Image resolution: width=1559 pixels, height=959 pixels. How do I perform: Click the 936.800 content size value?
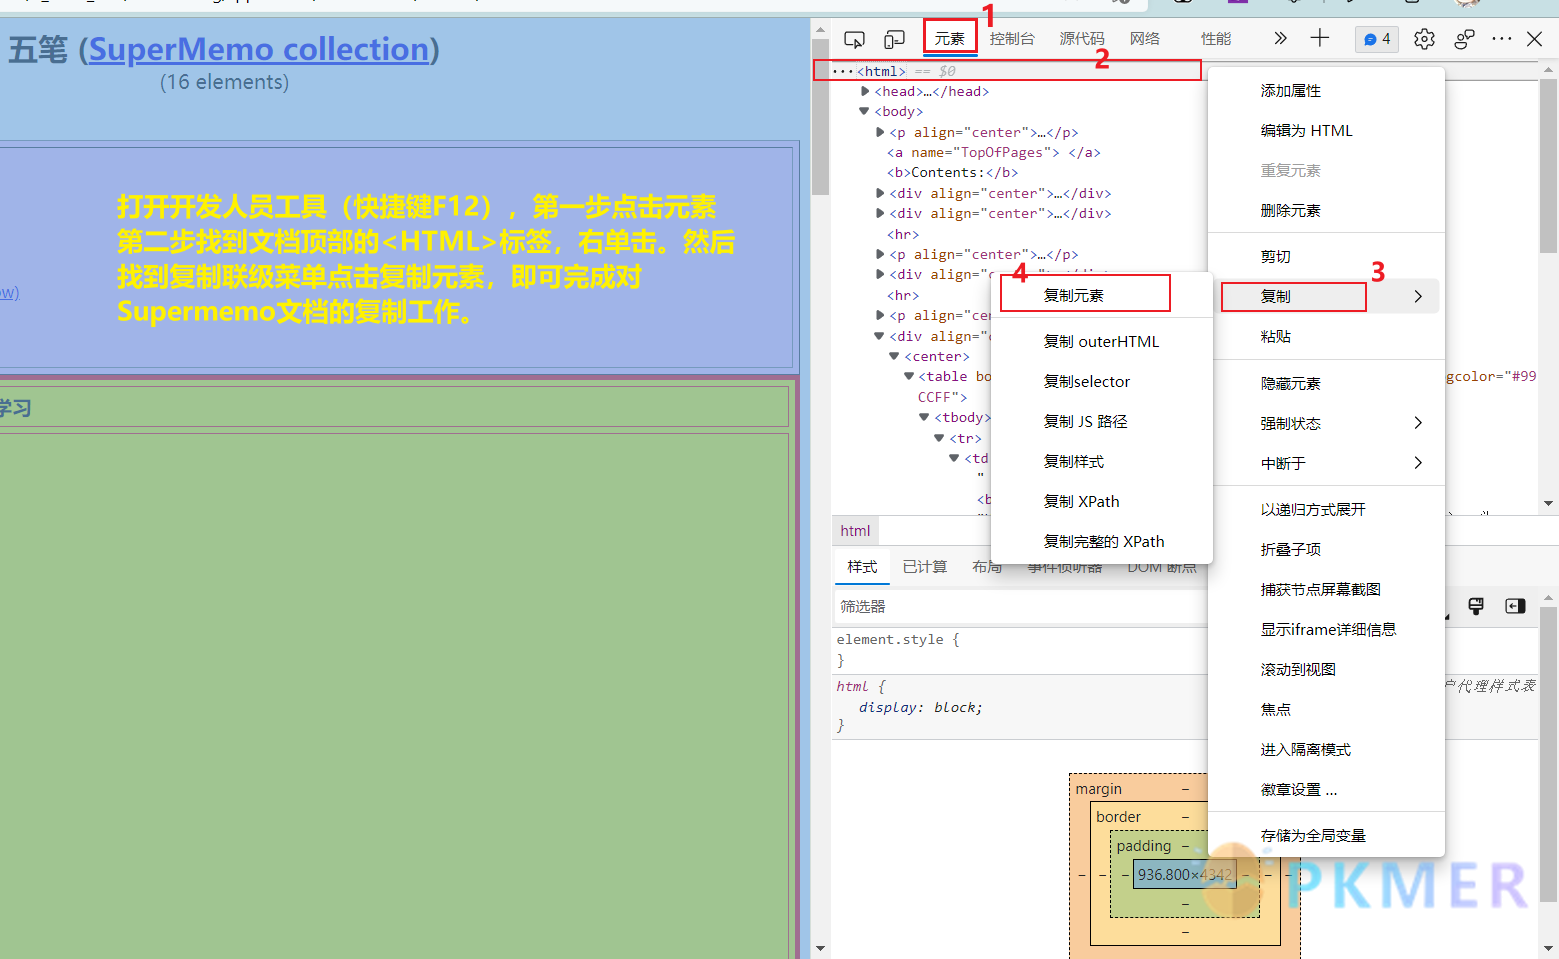pyautogui.click(x=1185, y=874)
